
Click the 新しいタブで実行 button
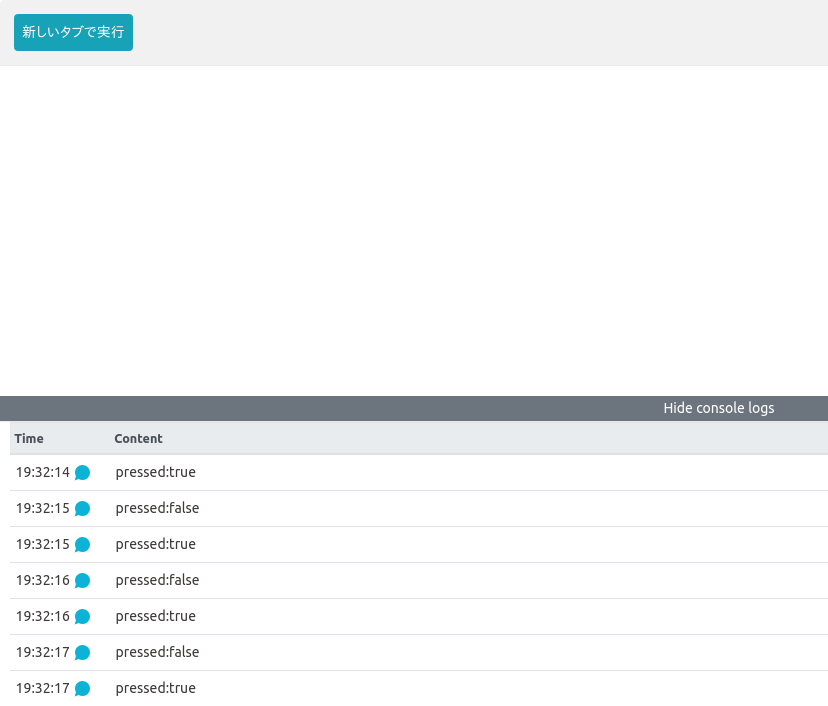73,32
